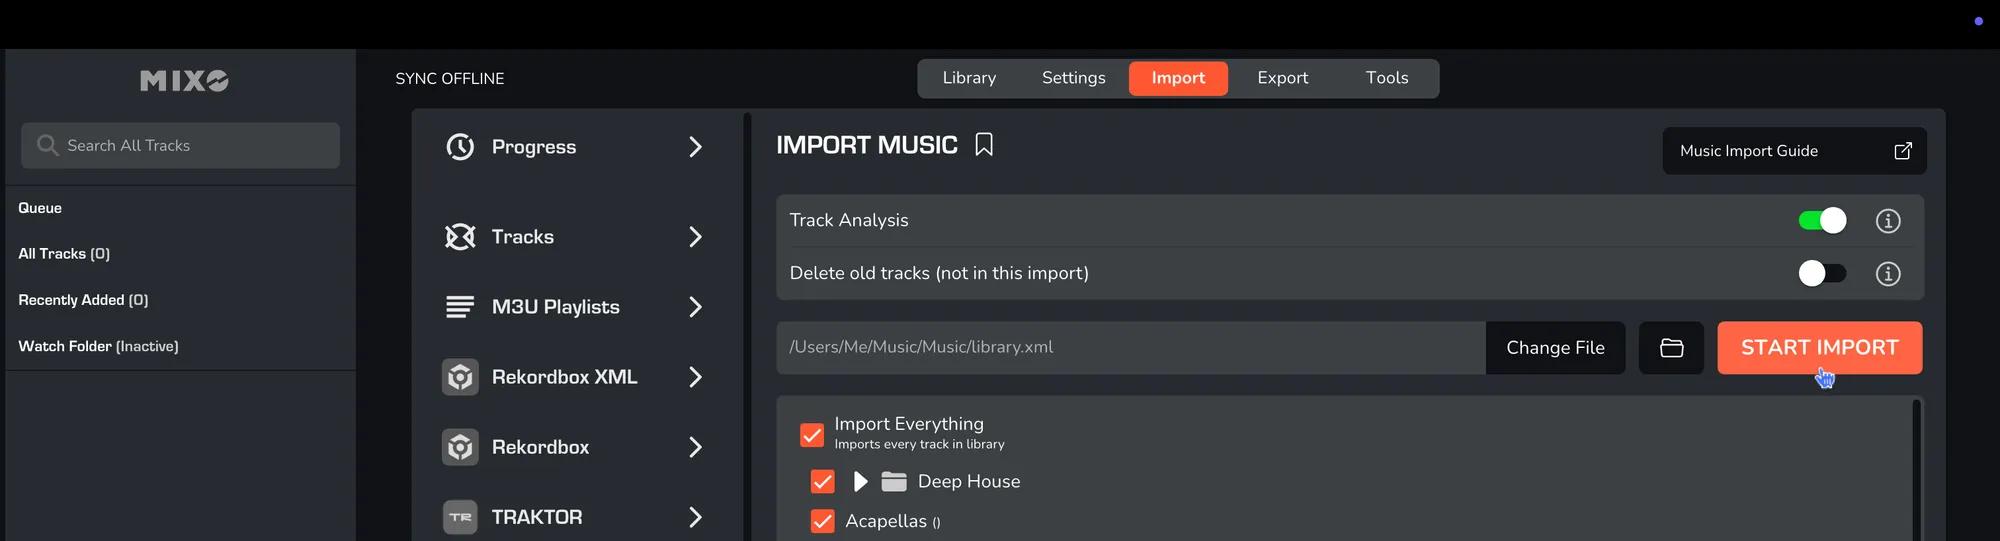Click the Rekordbox XML icon
This screenshot has height=541, width=2000.
[460, 377]
